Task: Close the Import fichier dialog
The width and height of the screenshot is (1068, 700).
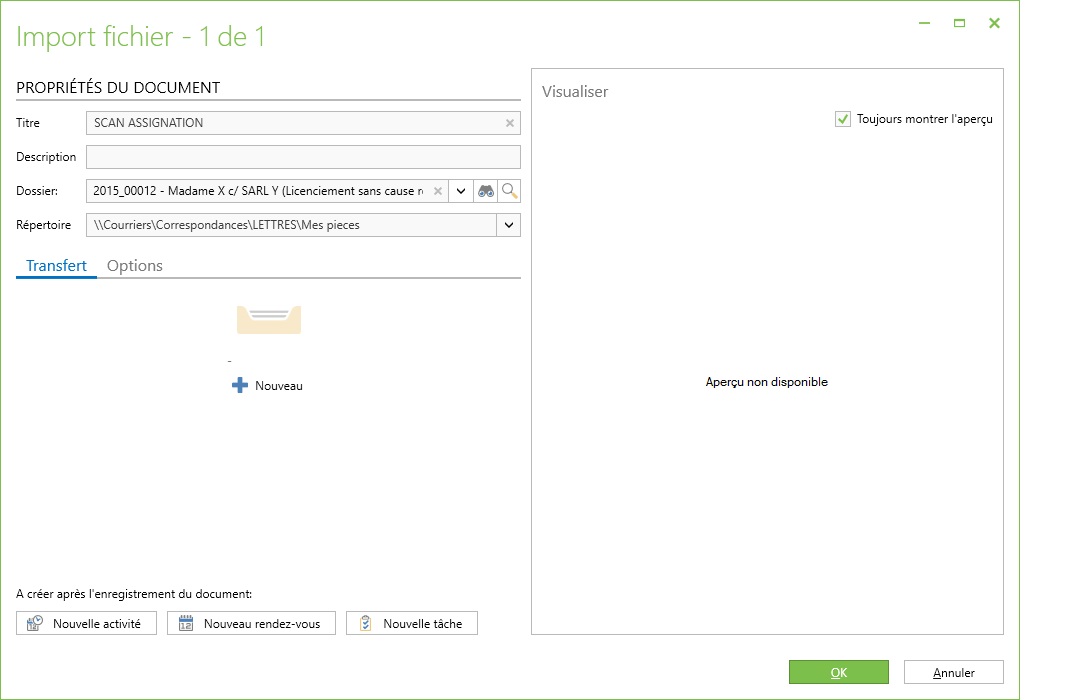Action: point(994,23)
